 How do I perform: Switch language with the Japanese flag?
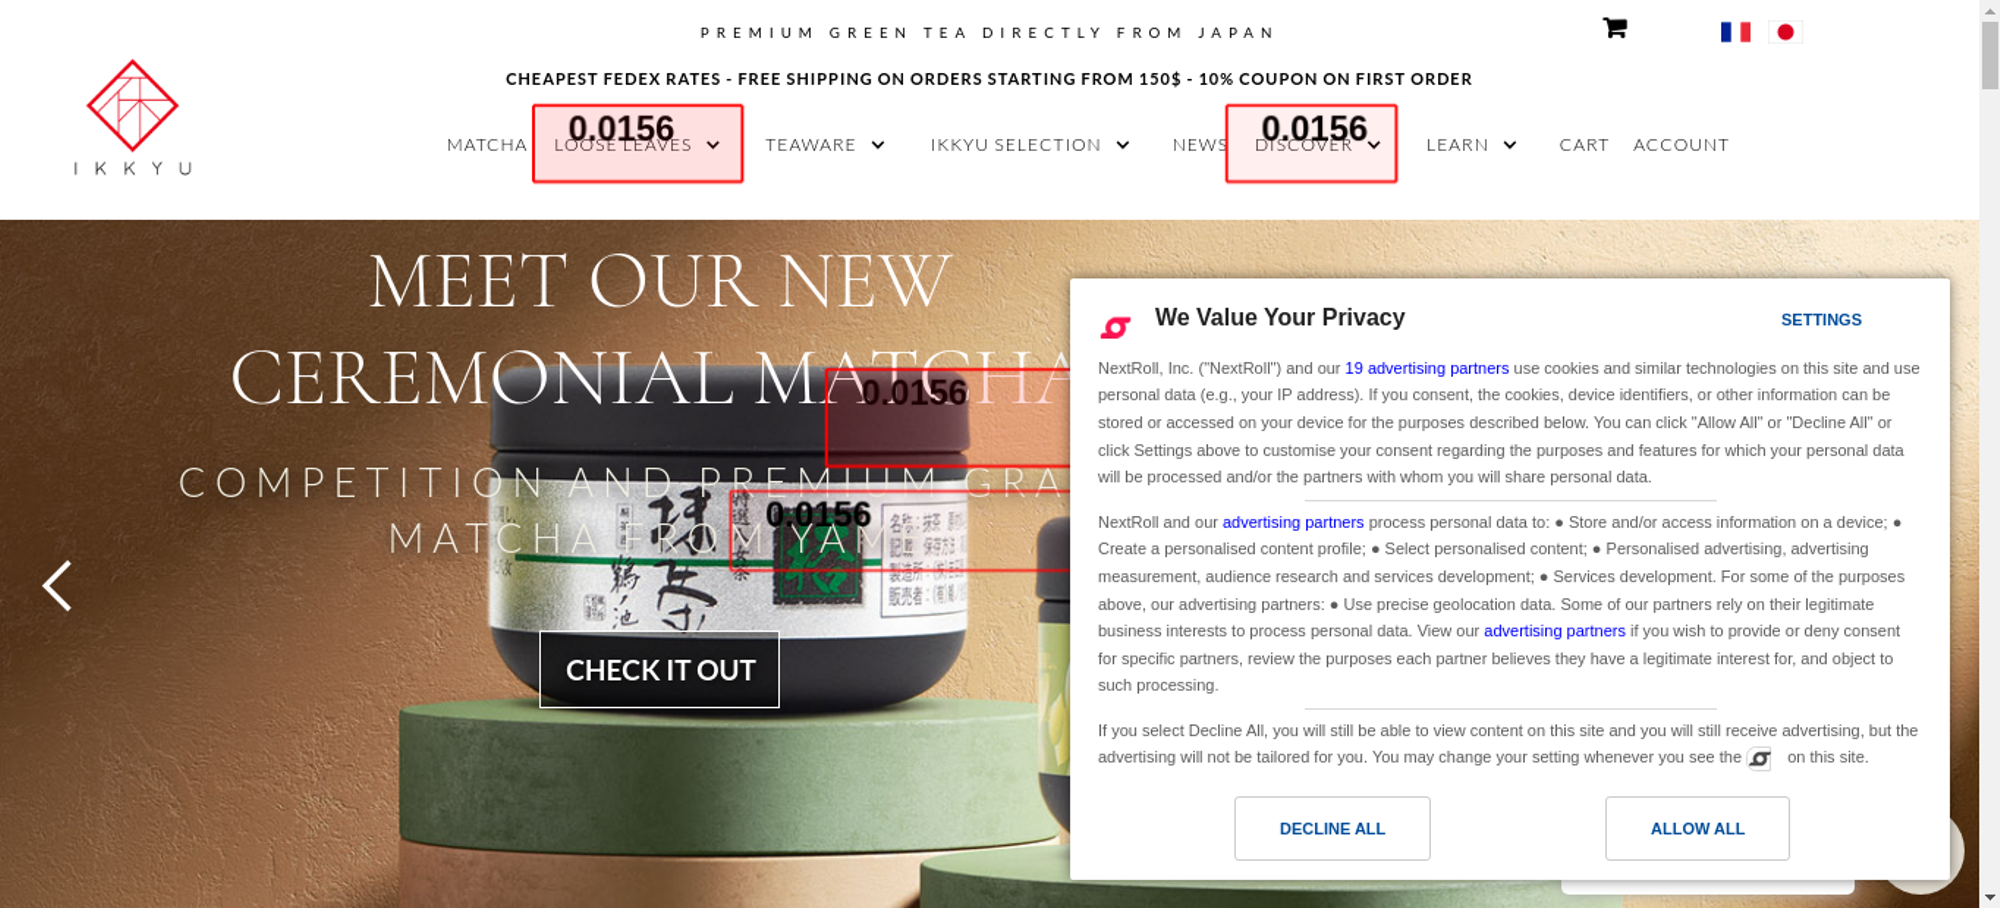coord(1785,32)
